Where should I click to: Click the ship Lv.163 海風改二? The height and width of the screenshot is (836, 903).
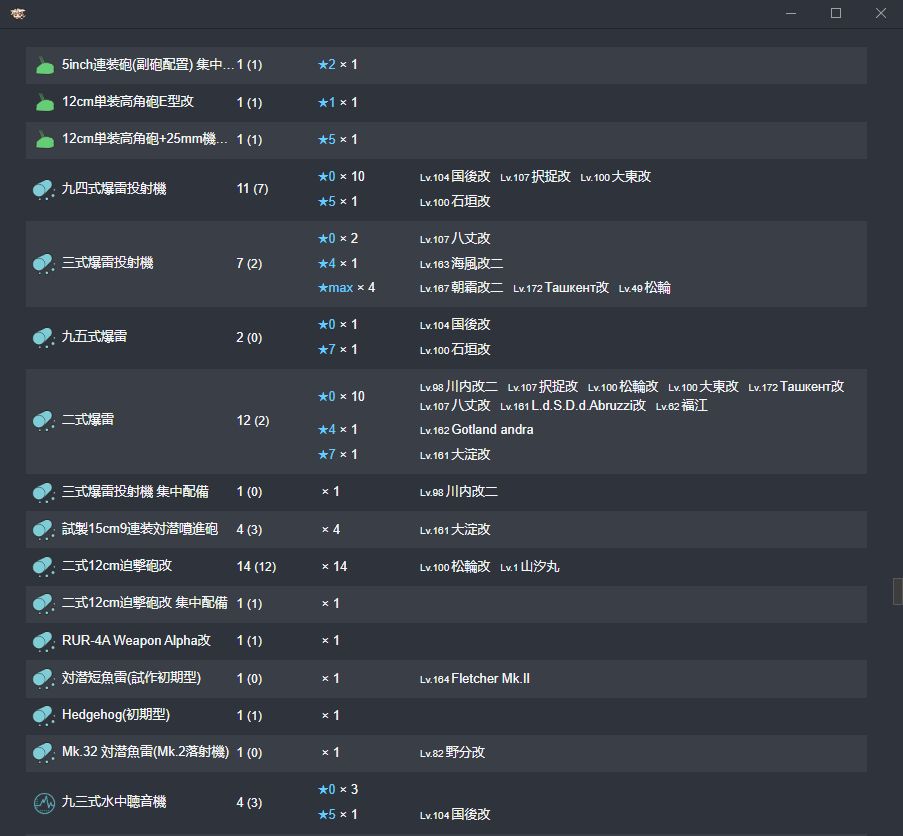[461, 264]
